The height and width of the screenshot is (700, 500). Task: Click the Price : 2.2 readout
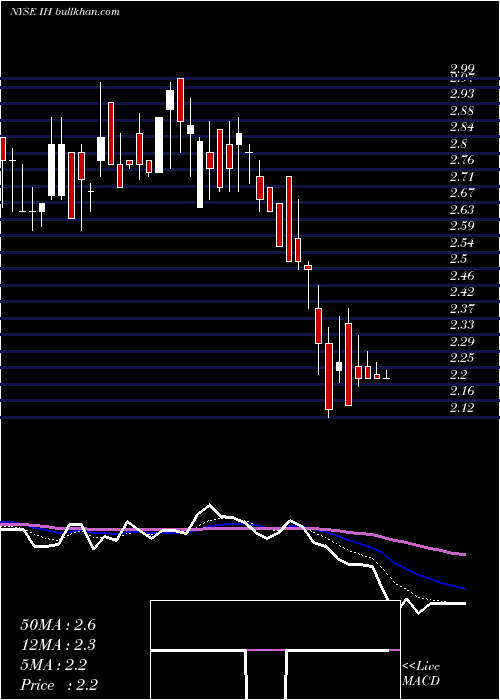(59, 685)
